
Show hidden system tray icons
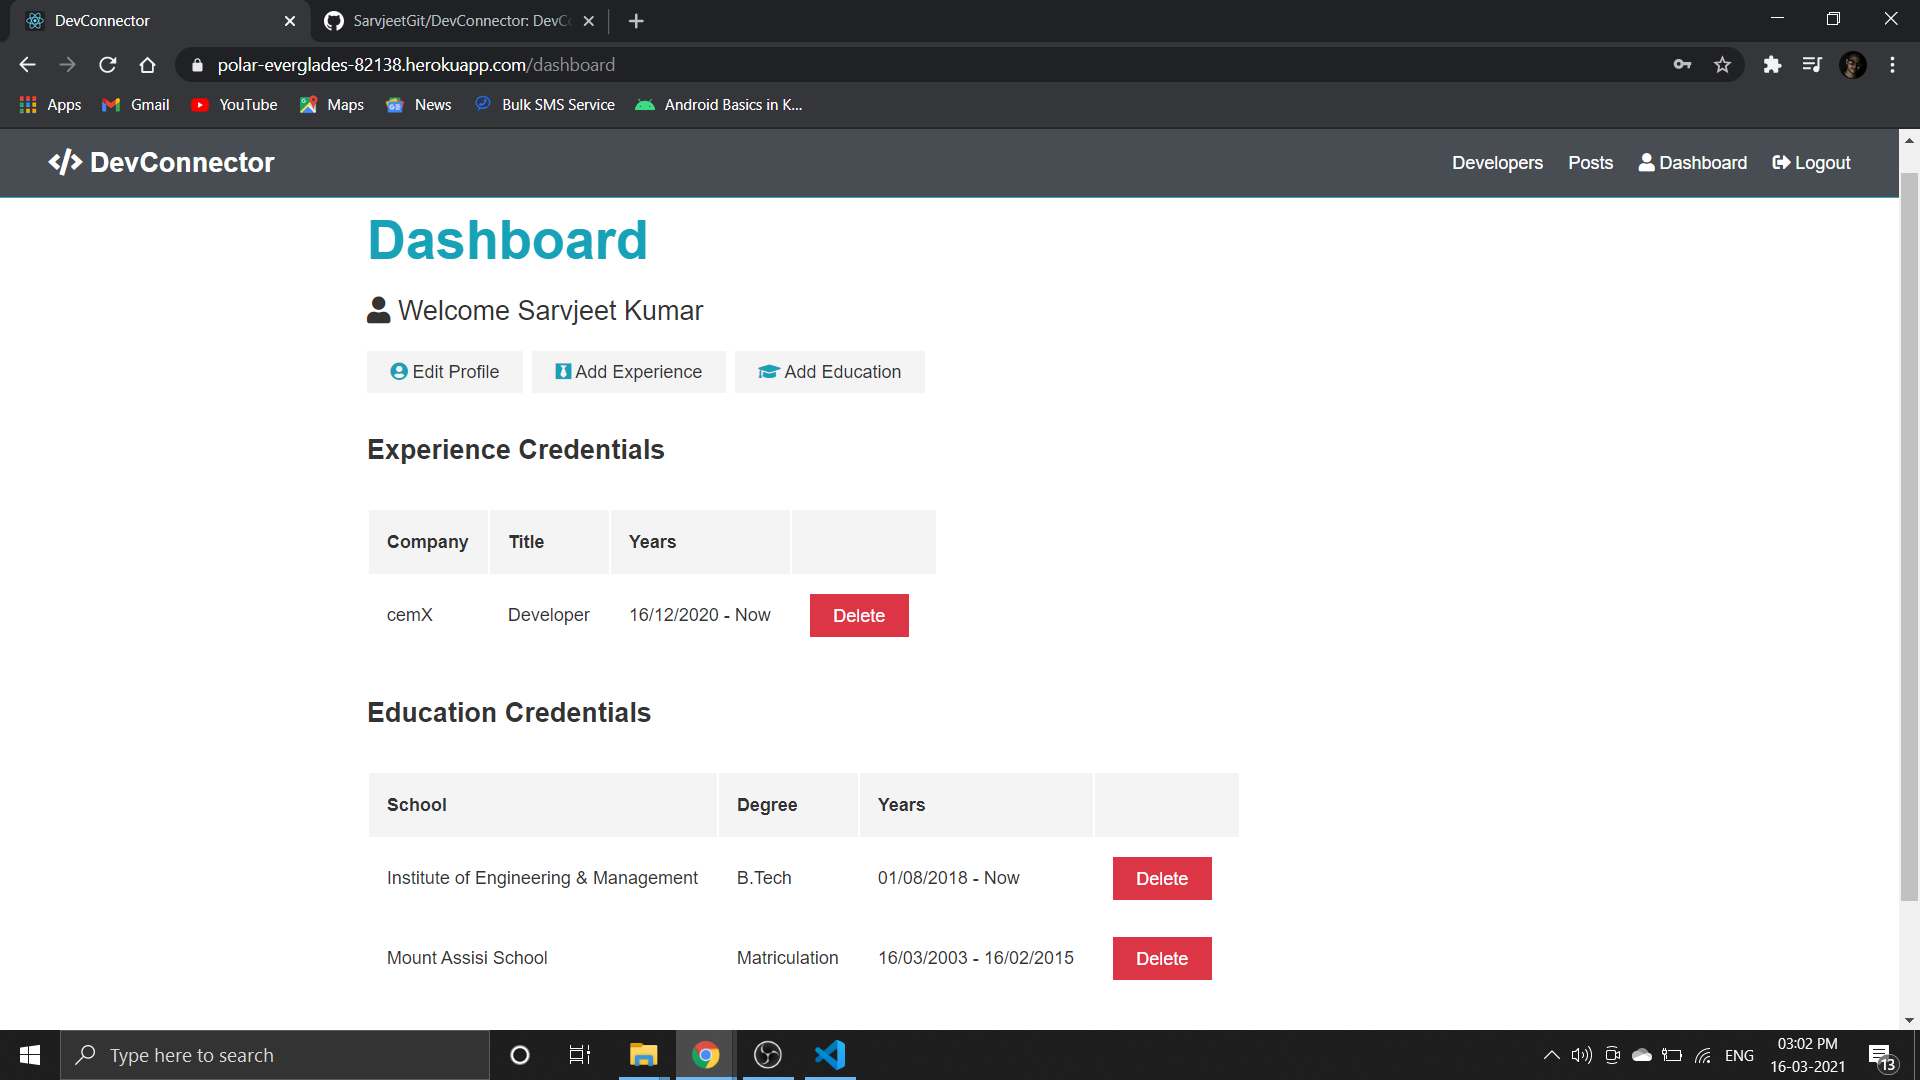click(x=1551, y=1055)
